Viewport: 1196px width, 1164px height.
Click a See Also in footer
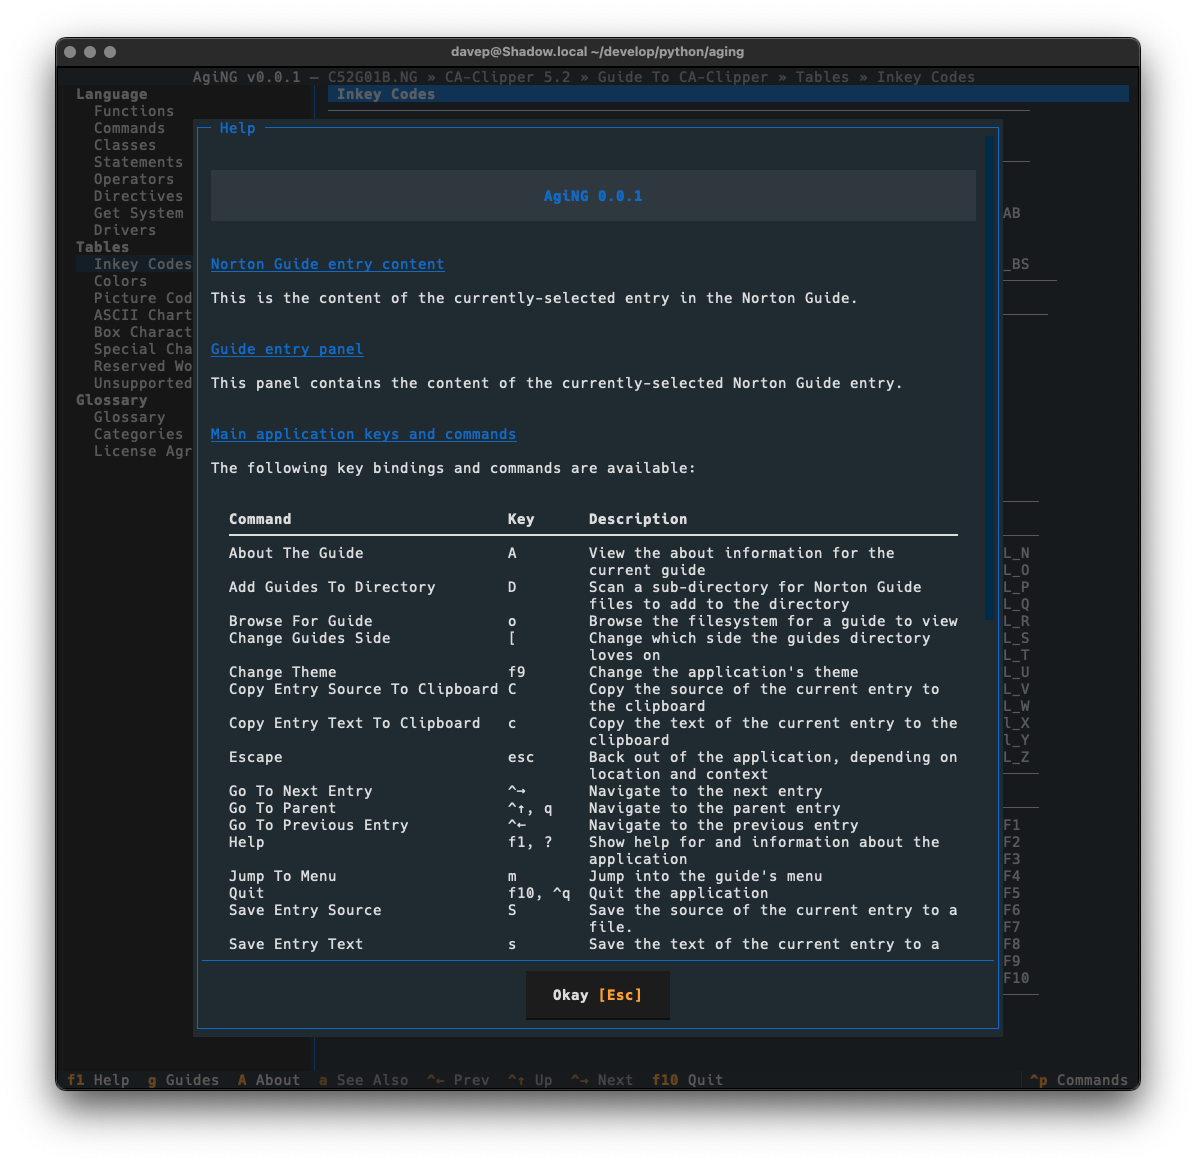(x=363, y=1079)
